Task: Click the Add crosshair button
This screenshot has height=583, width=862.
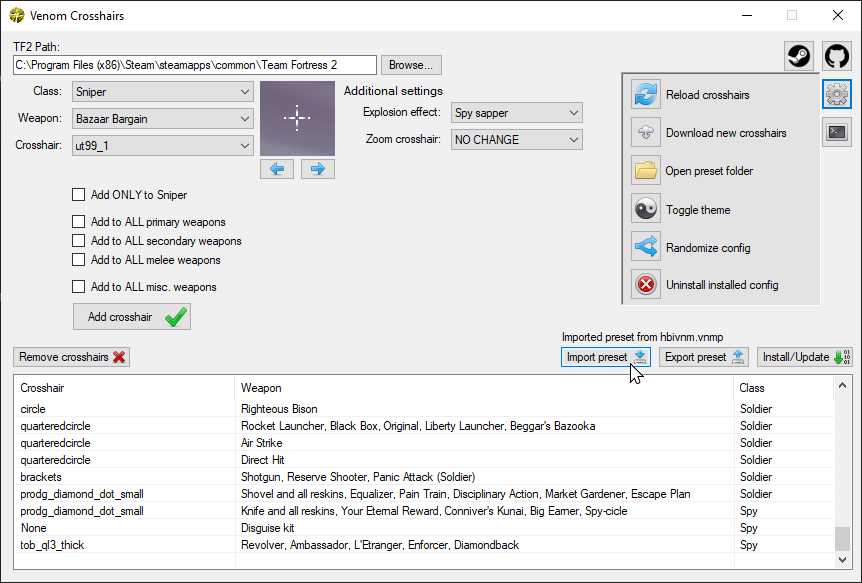Action: tap(132, 317)
